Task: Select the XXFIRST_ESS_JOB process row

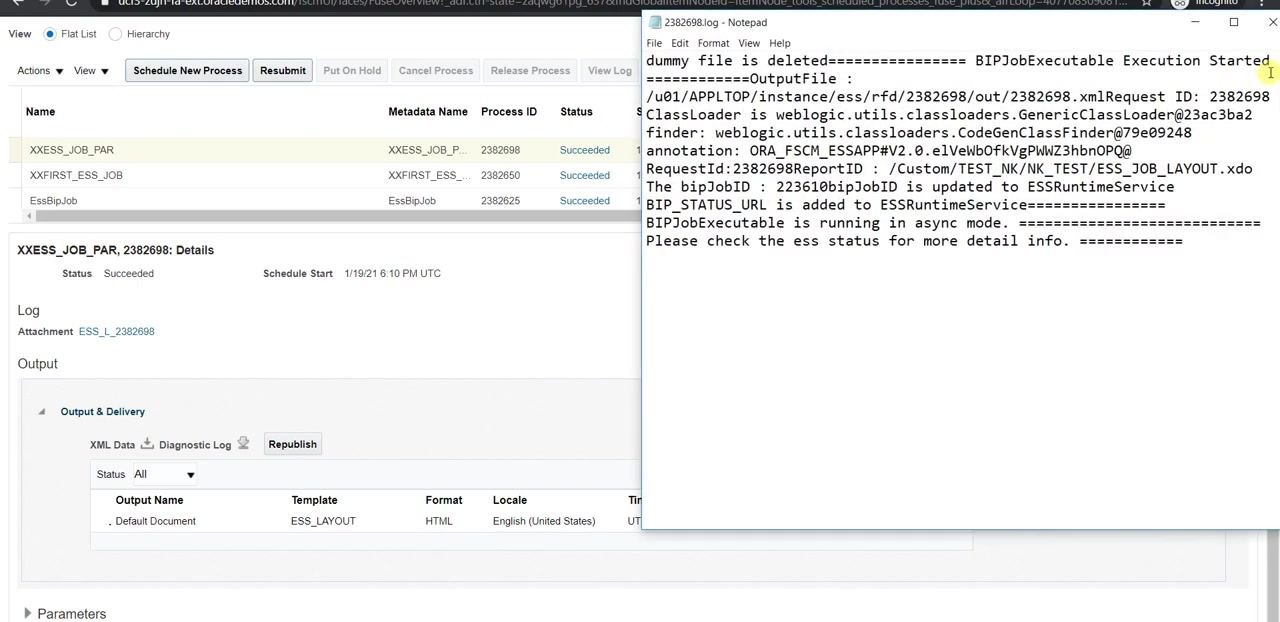Action: (x=325, y=175)
